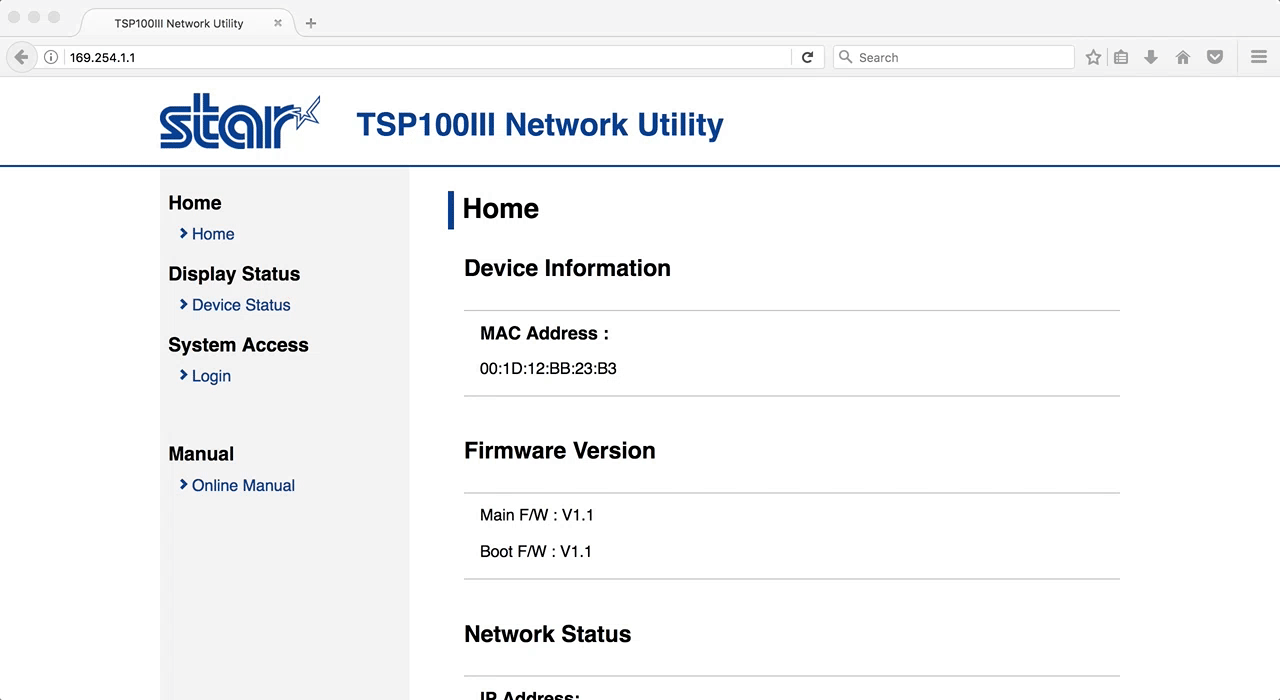Click the Main F/W : V1.1 text
The image size is (1280, 700).
pos(537,515)
